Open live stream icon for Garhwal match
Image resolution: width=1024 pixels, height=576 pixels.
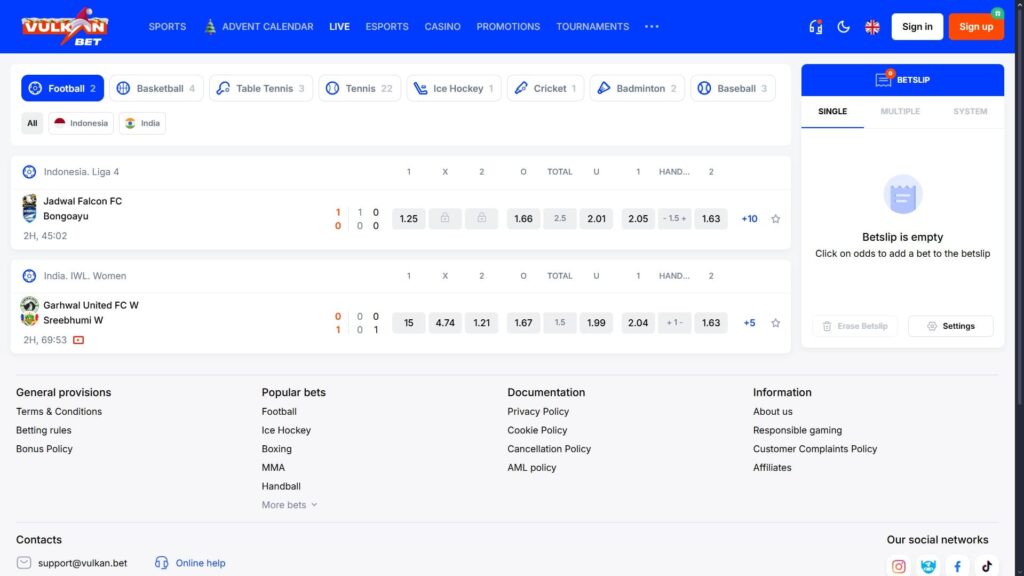[x=78, y=340]
